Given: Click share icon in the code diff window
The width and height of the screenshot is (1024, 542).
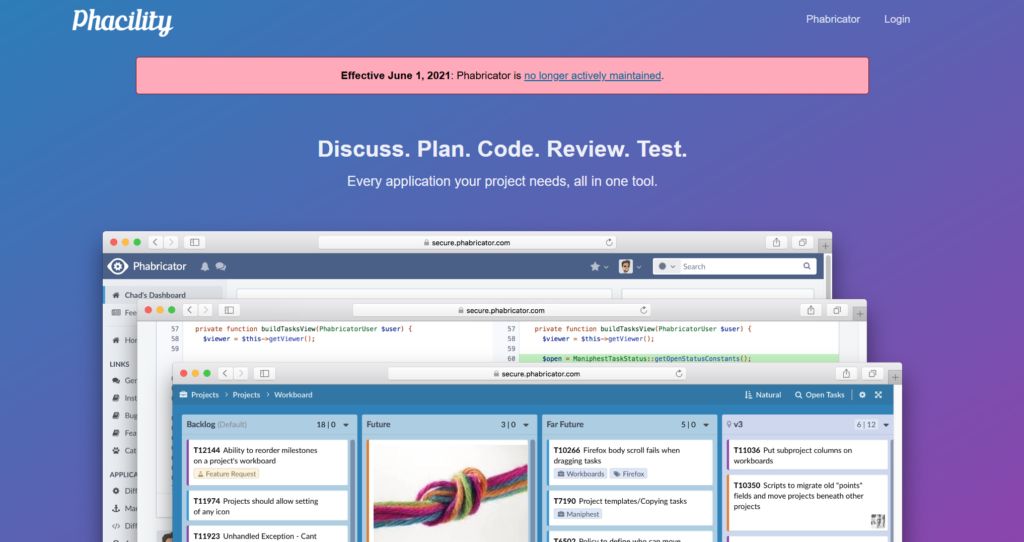Looking at the screenshot, I should point(811,310).
